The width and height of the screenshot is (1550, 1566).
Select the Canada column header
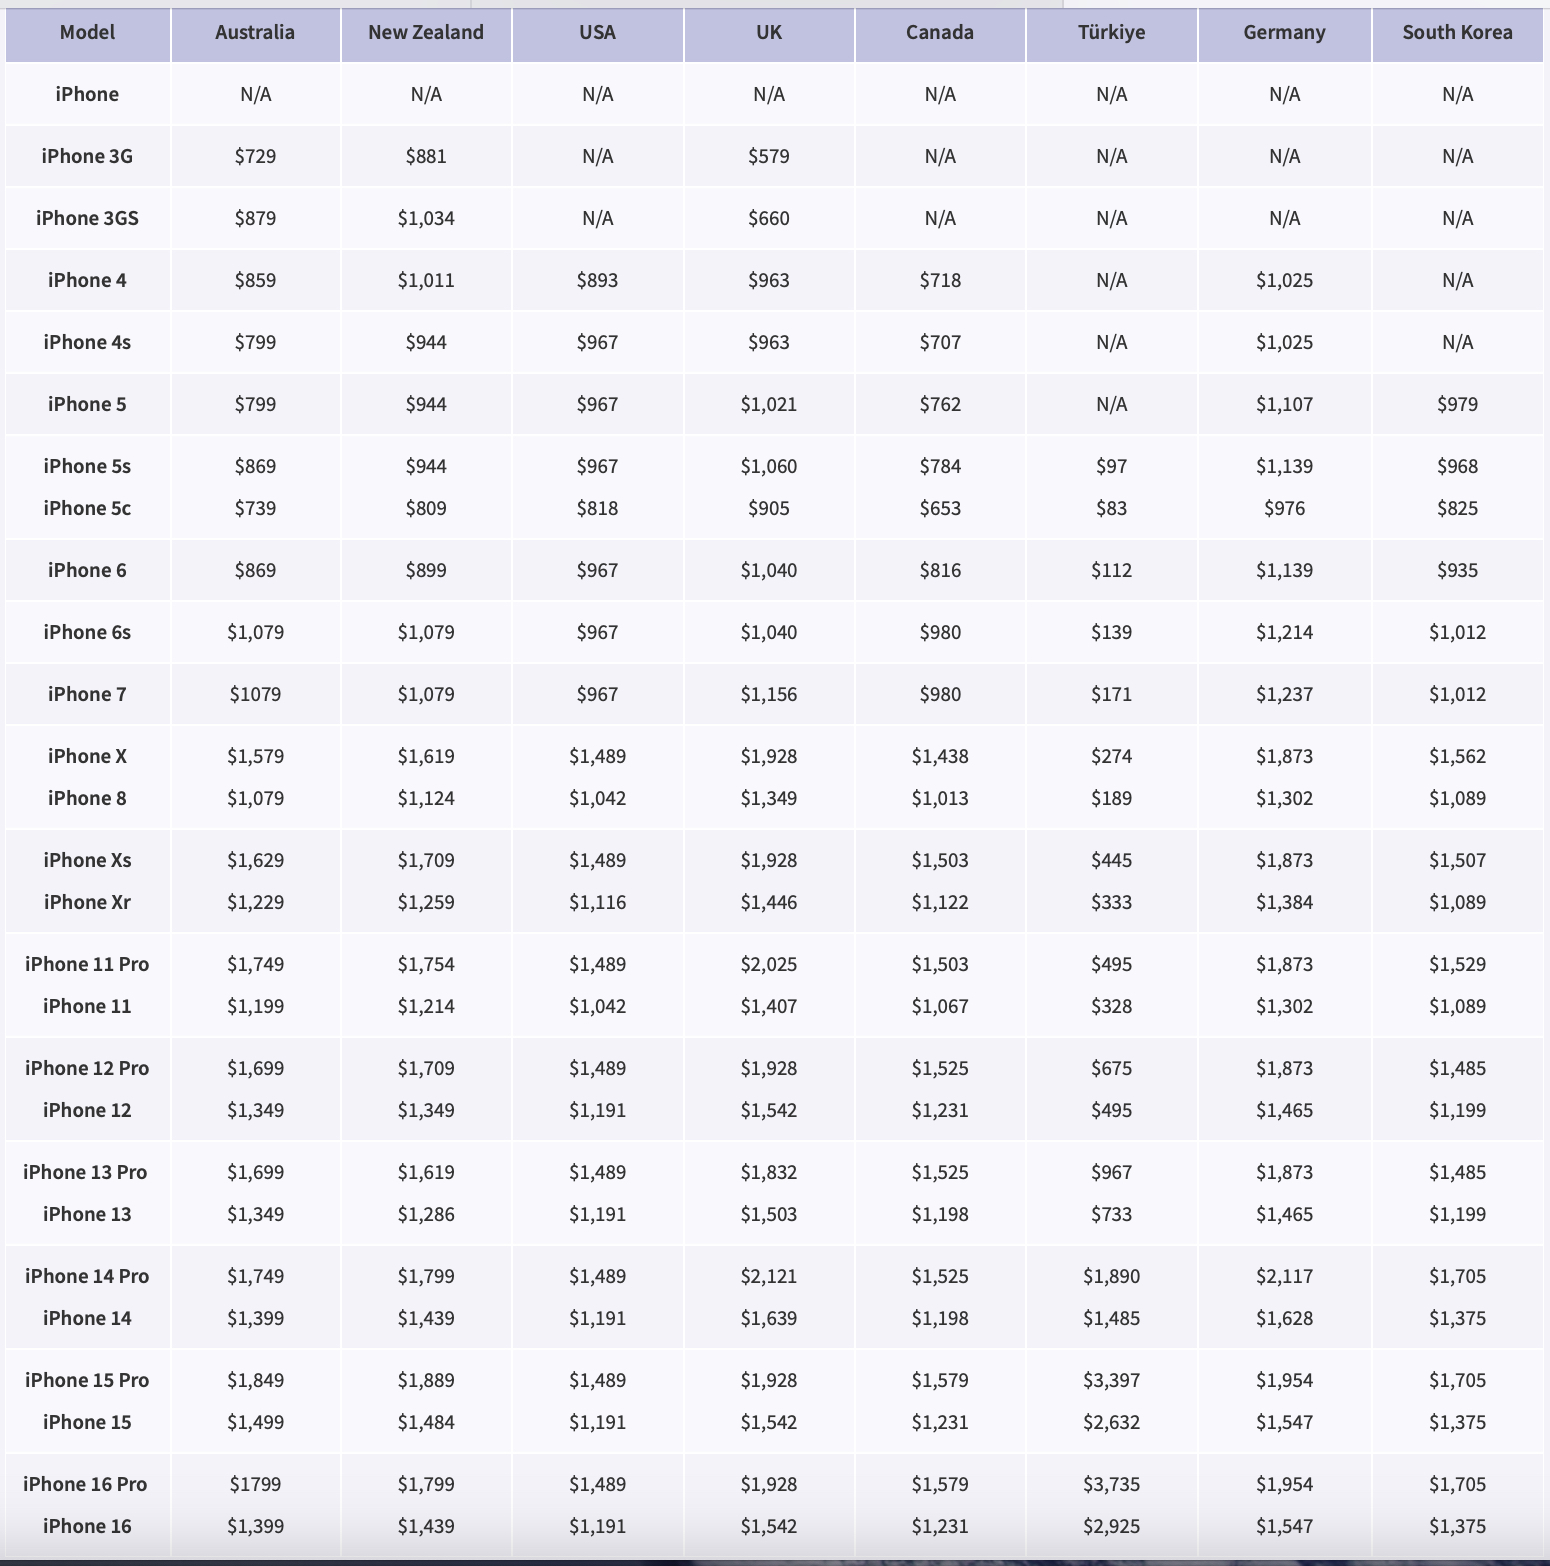(x=940, y=32)
